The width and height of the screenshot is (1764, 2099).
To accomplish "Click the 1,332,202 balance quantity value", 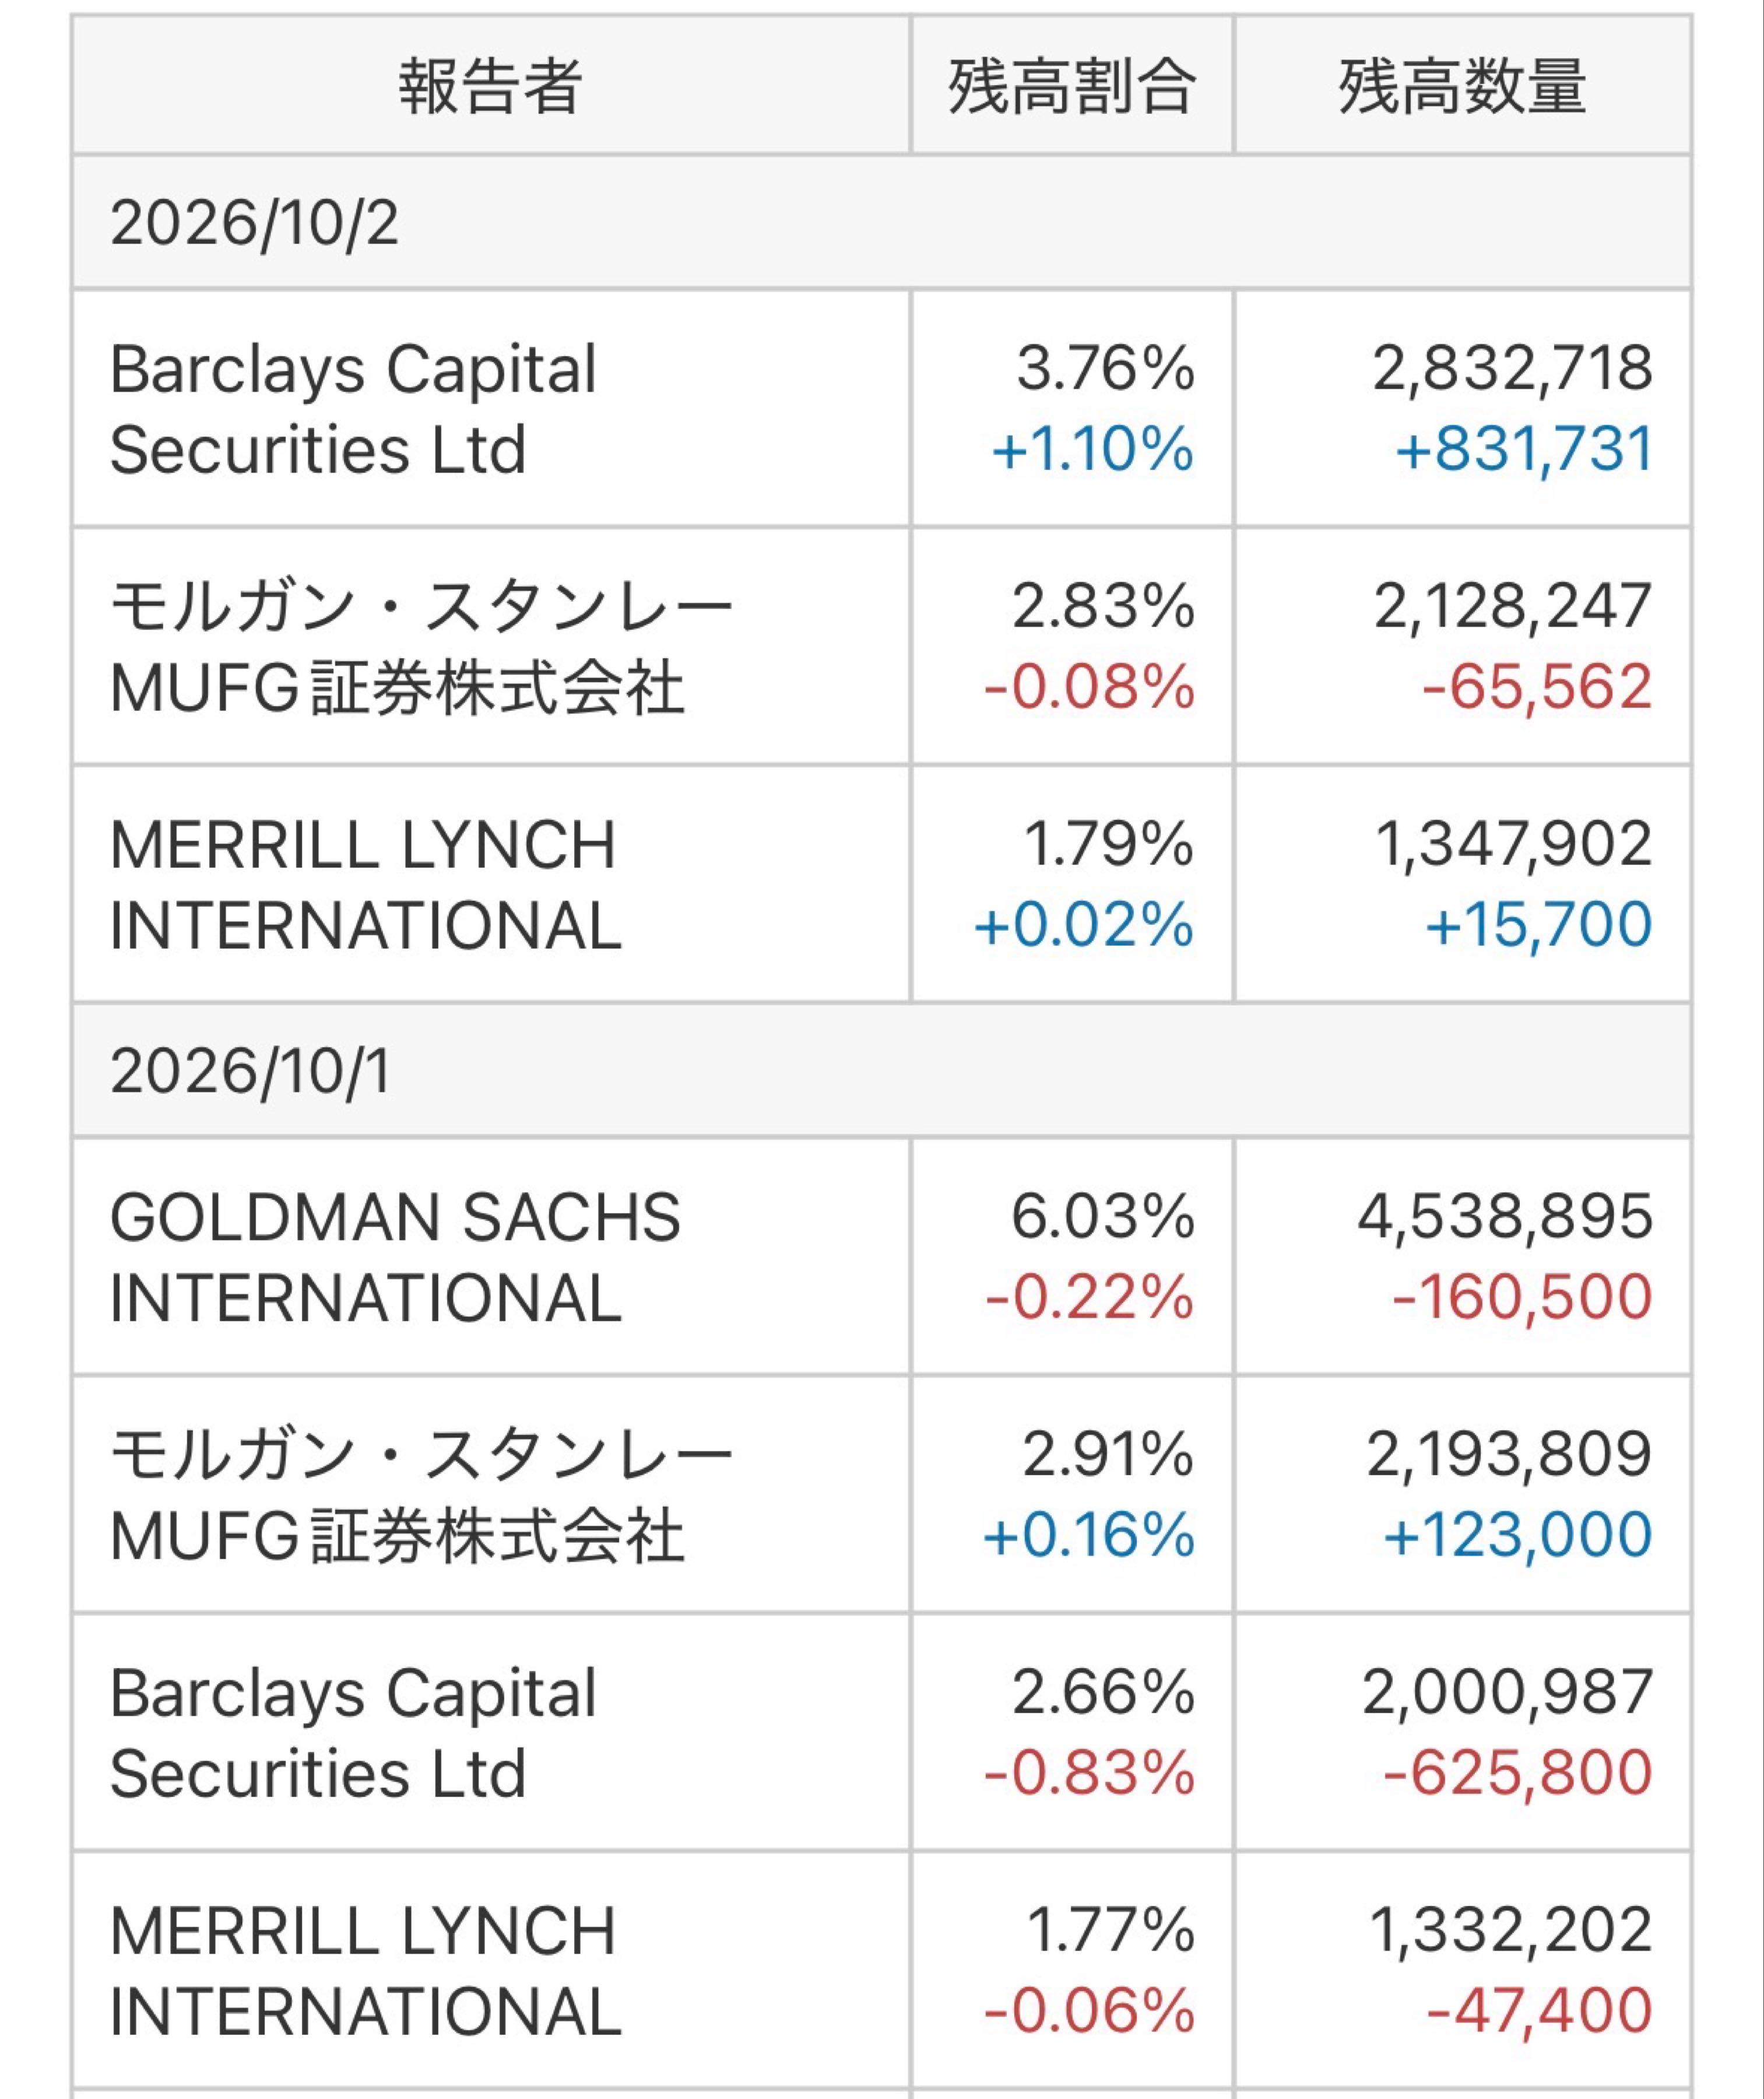I will tap(1510, 1930).
